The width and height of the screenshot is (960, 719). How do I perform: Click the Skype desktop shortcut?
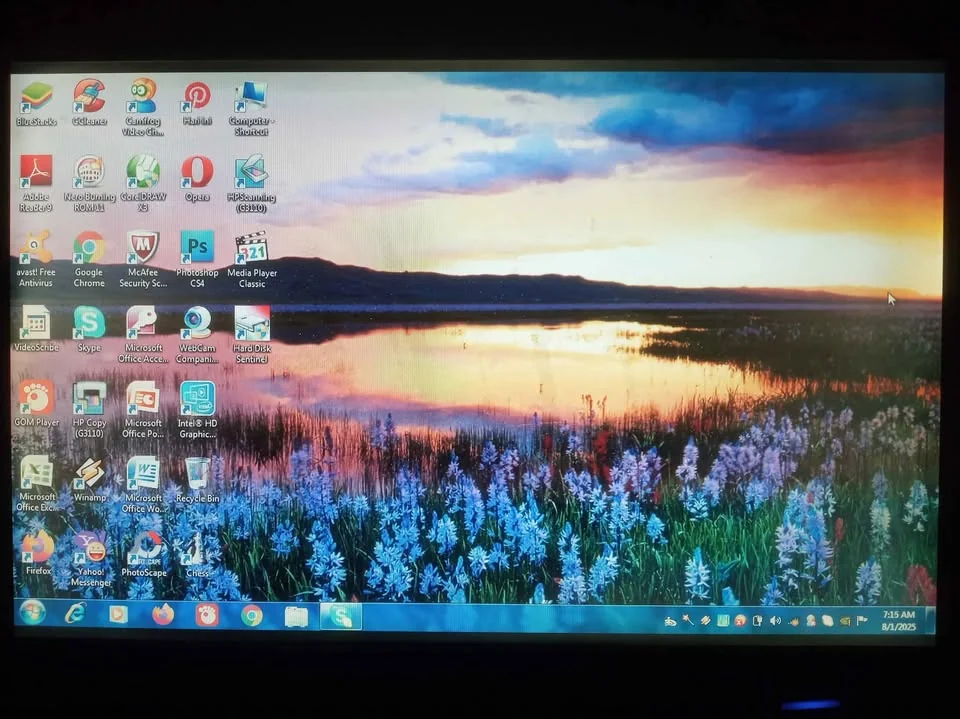[x=89, y=329]
